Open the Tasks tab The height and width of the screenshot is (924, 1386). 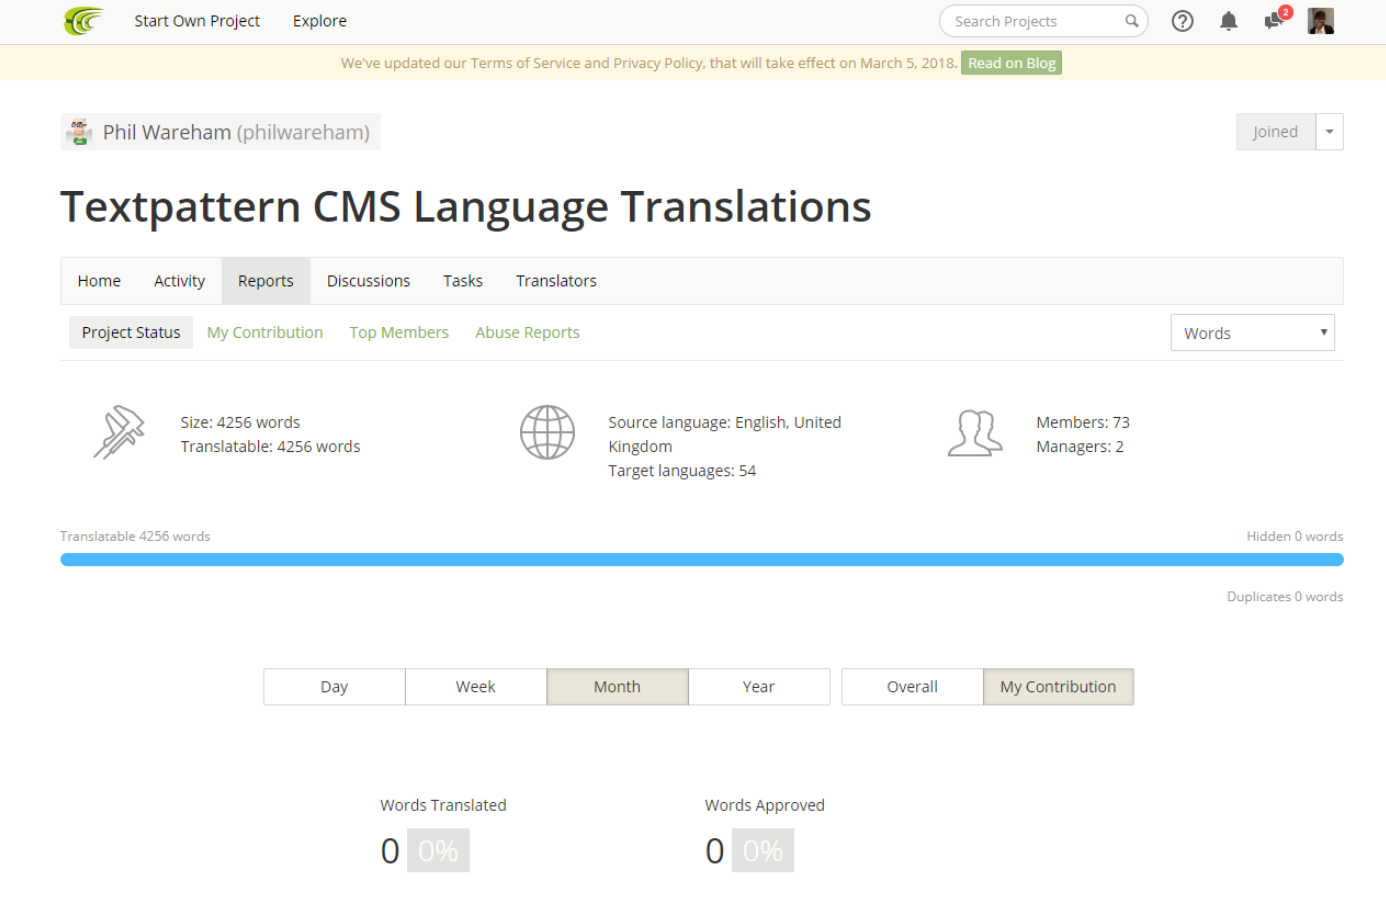pos(463,281)
